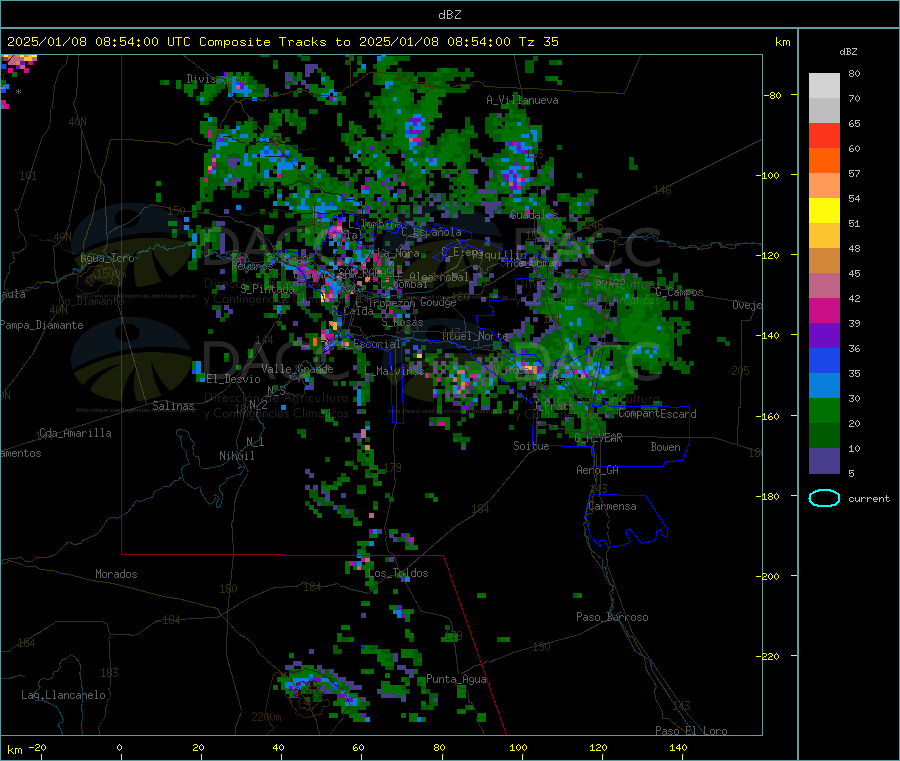Click the '60' tick on the bottom km axis
This screenshot has width=900, height=761.
358,748
